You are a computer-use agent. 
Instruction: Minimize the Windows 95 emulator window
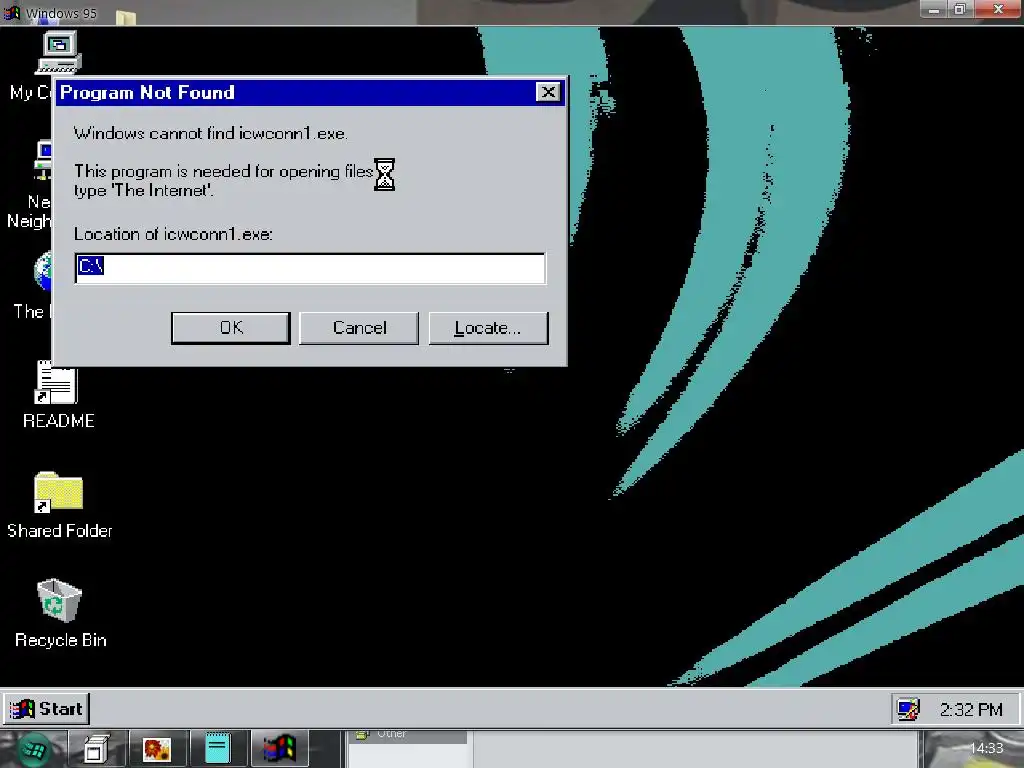coord(934,9)
